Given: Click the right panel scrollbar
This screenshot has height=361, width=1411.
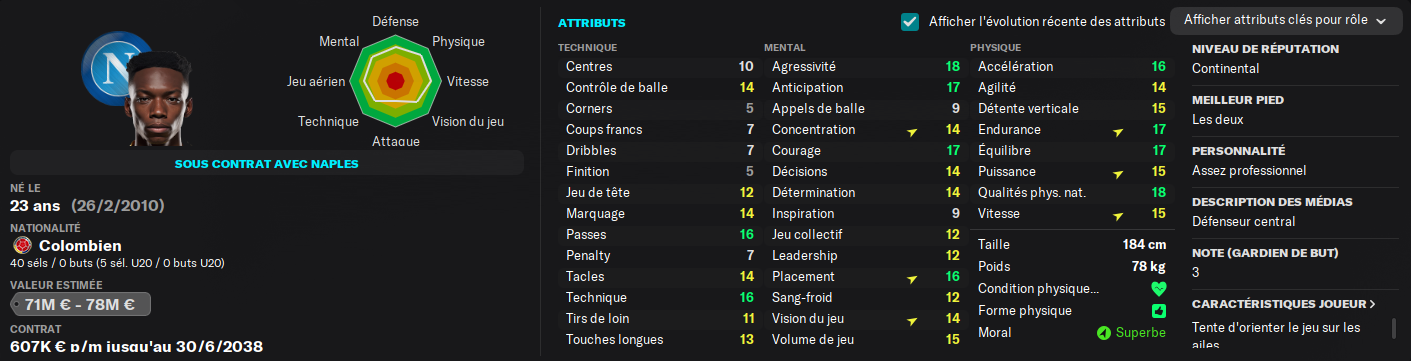Looking at the screenshot, I should coord(1395,328).
